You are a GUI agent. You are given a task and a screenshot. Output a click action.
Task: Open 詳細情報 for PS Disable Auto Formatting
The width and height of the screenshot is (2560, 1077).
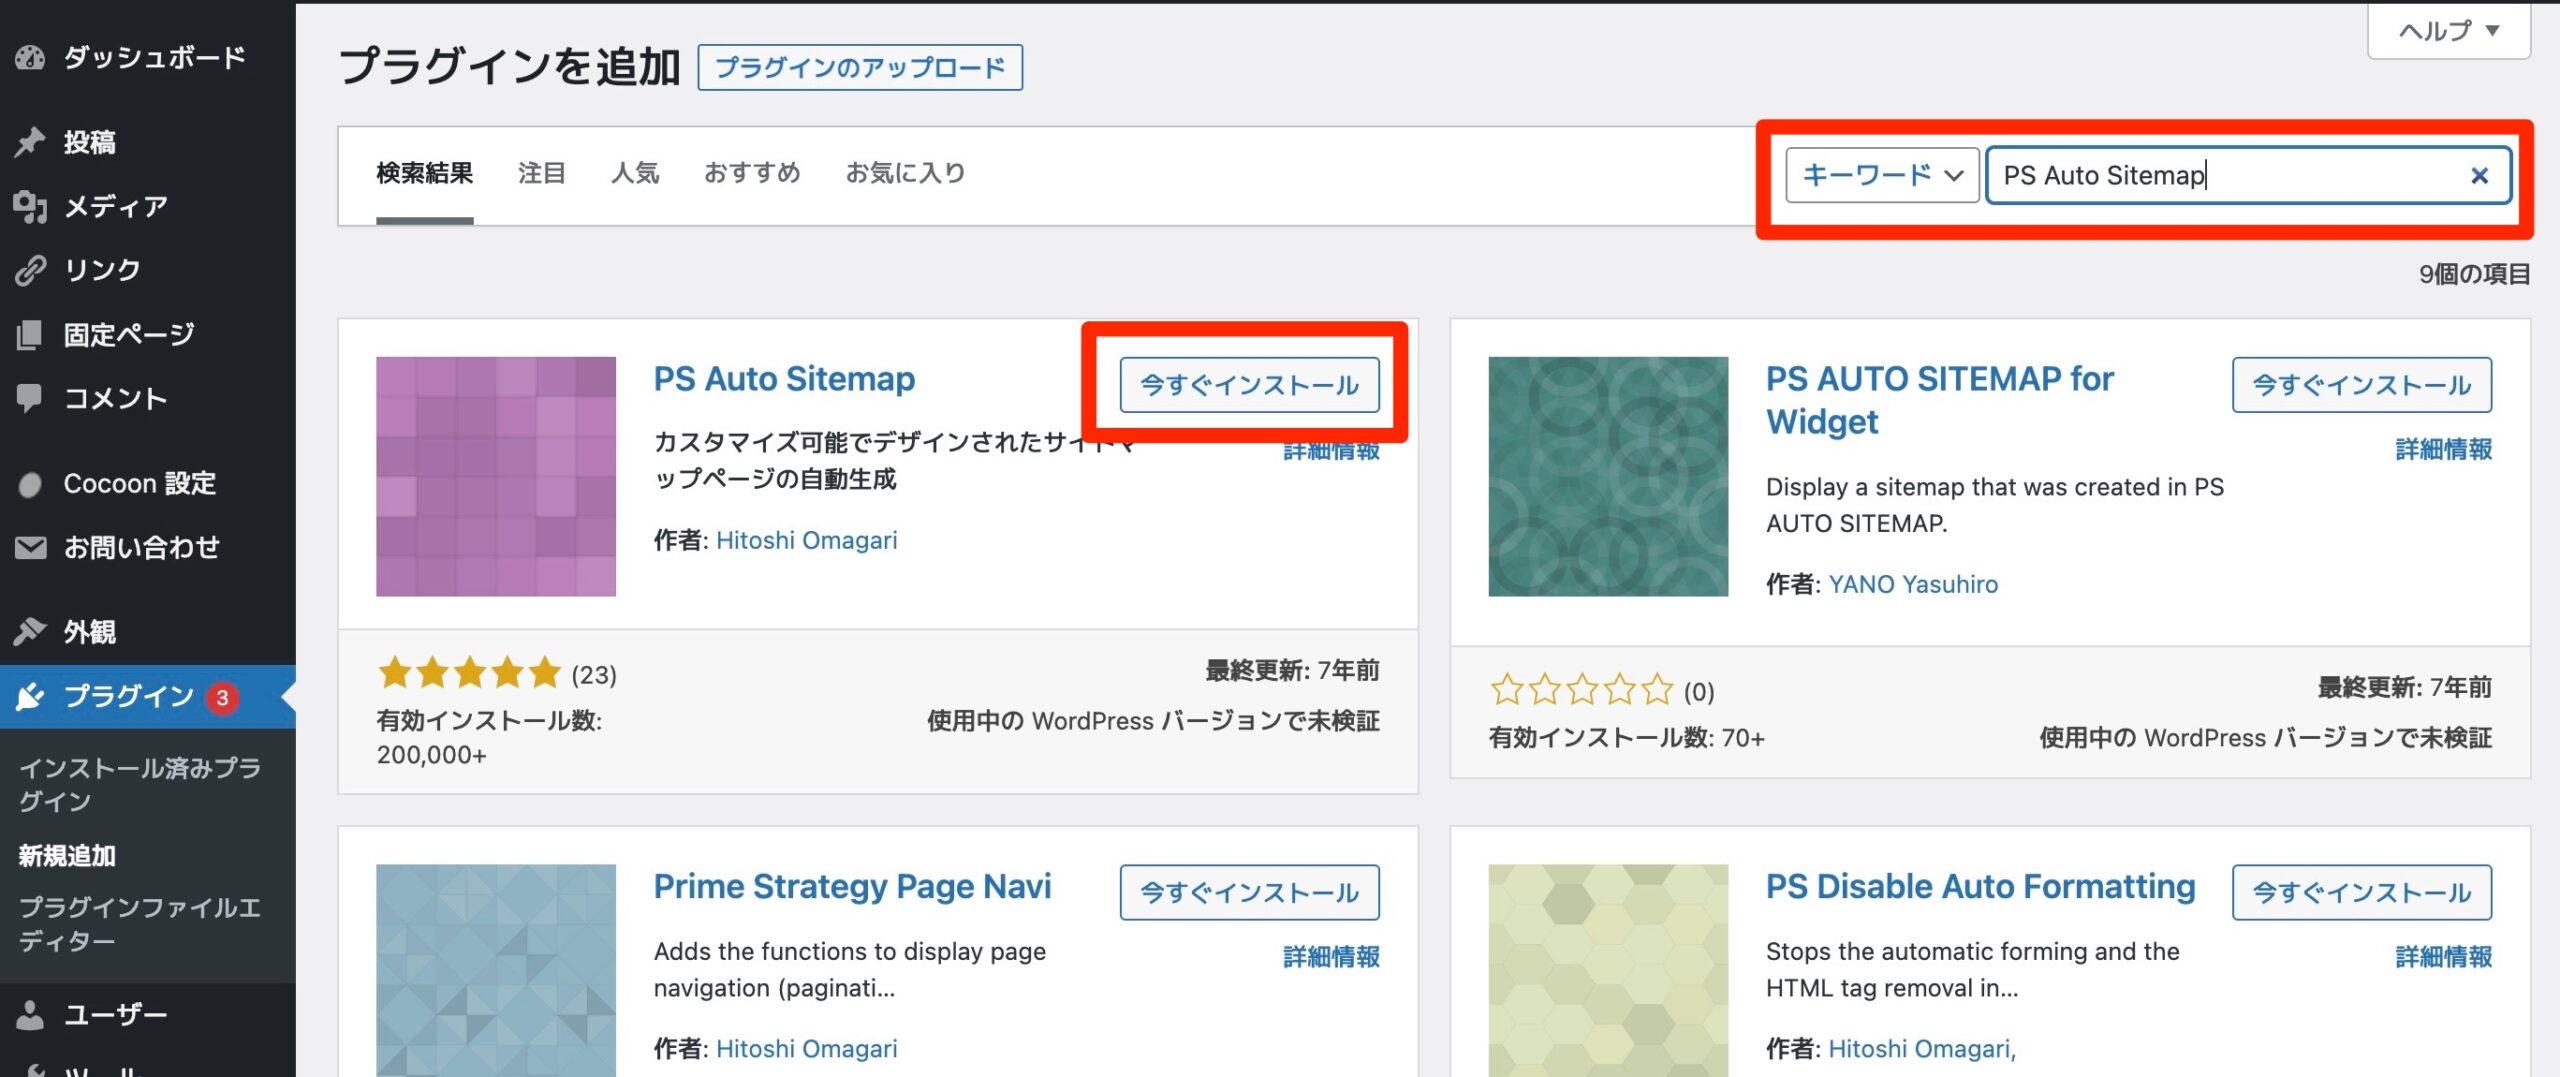click(2444, 957)
